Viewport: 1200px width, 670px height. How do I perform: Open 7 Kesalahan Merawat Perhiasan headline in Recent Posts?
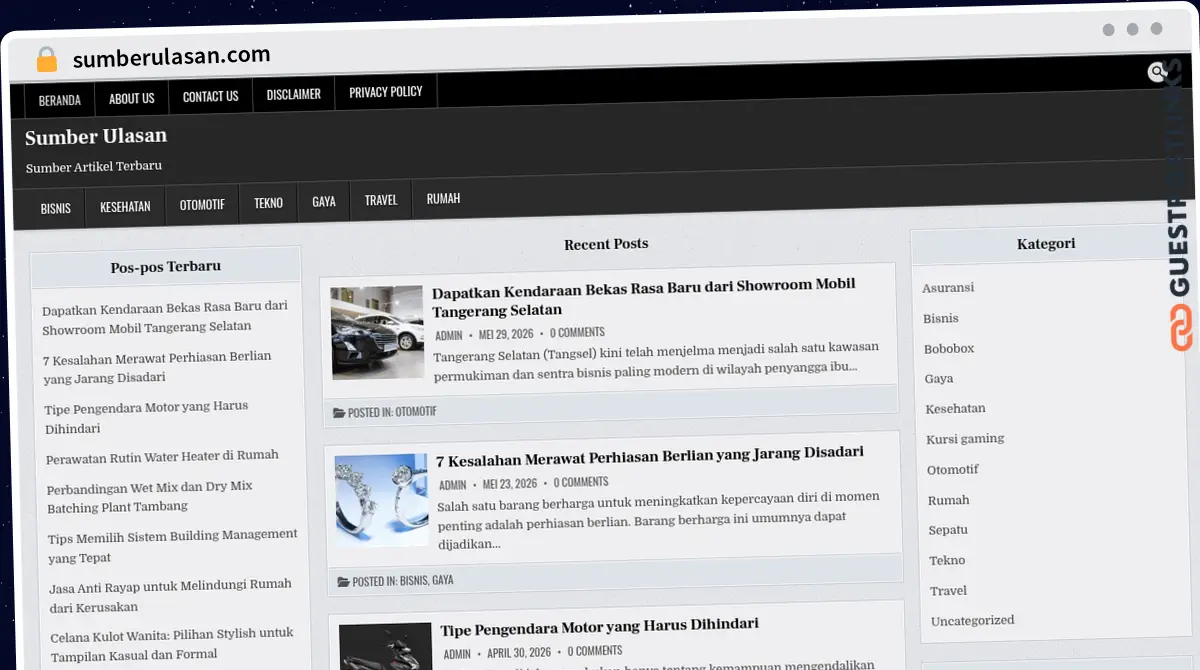(x=650, y=455)
